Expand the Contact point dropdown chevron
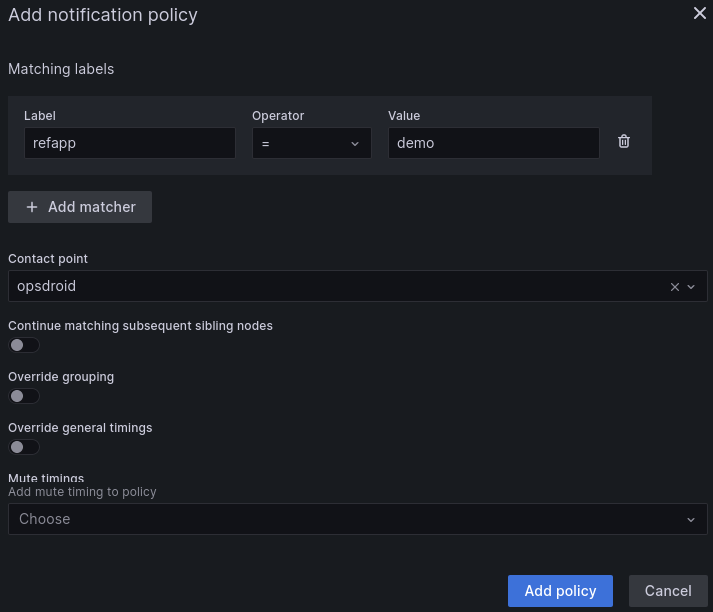The height and width of the screenshot is (612, 713). [x=691, y=287]
